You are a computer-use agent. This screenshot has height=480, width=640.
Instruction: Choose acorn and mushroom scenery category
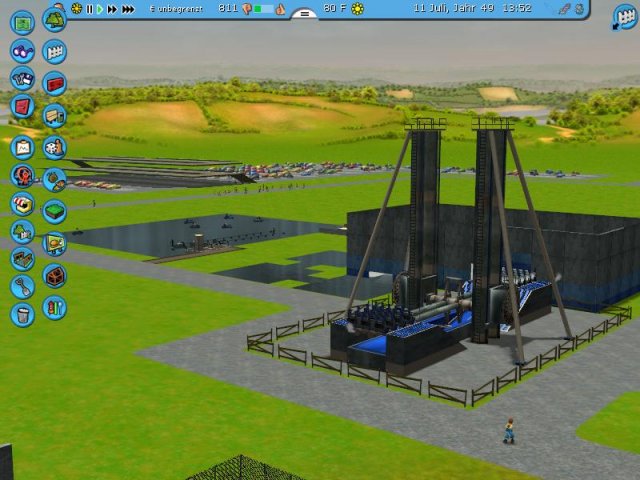point(54,180)
